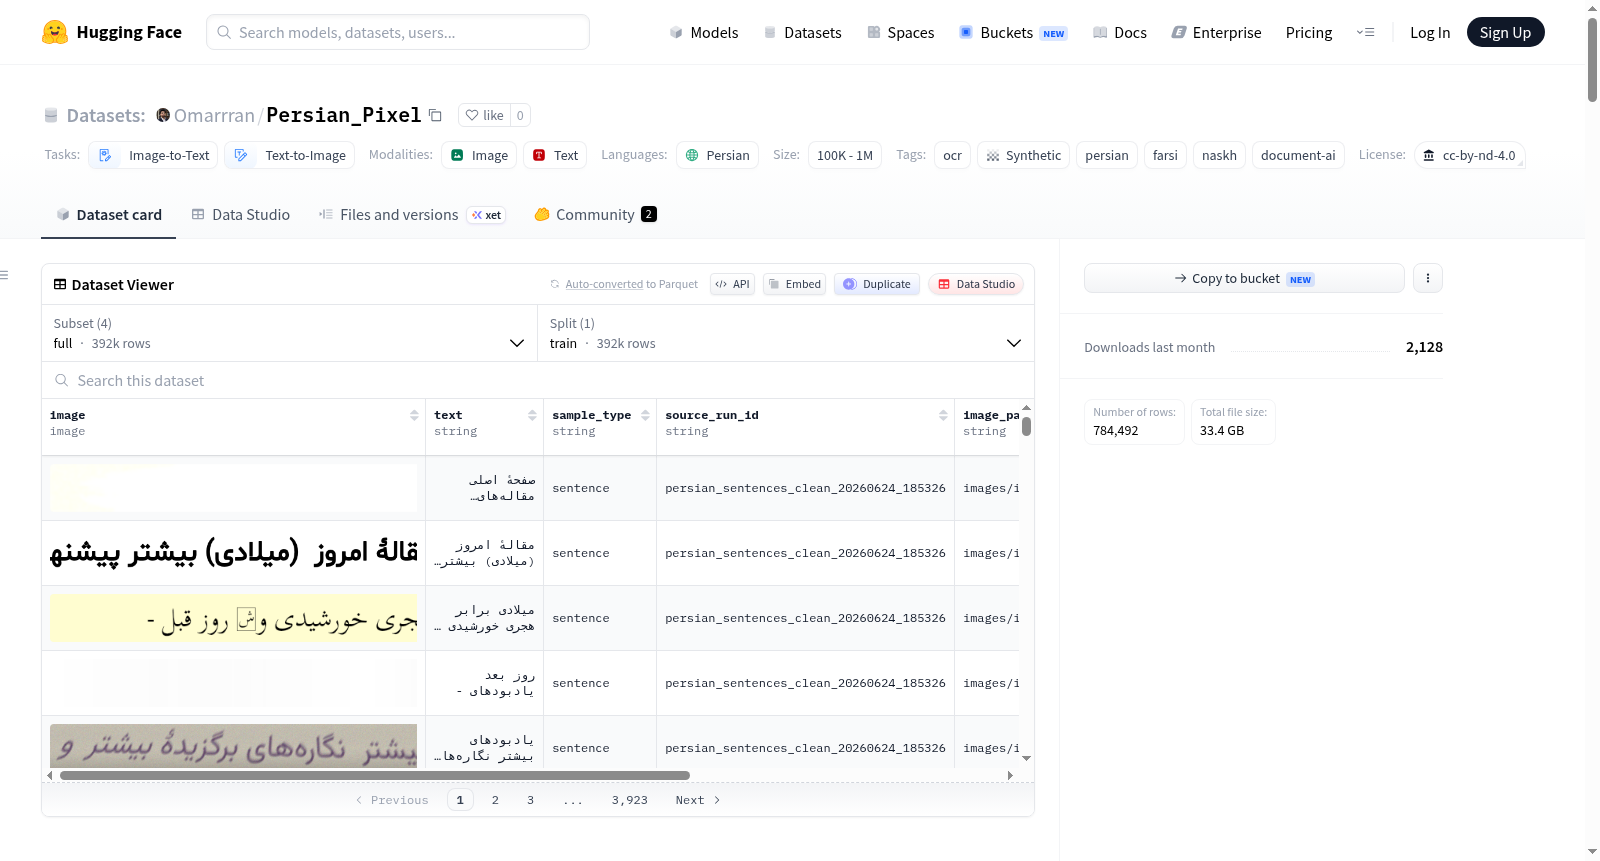Click the Hugging Face logo icon
The height and width of the screenshot is (861, 1600).
(x=55, y=32)
